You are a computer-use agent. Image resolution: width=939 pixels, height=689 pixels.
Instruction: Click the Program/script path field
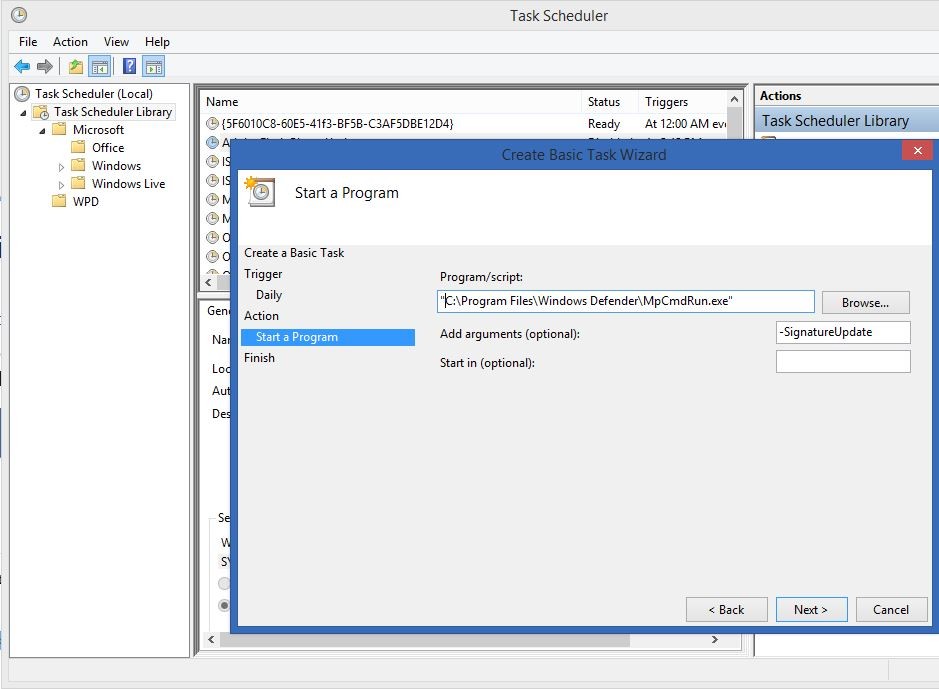[625, 302]
